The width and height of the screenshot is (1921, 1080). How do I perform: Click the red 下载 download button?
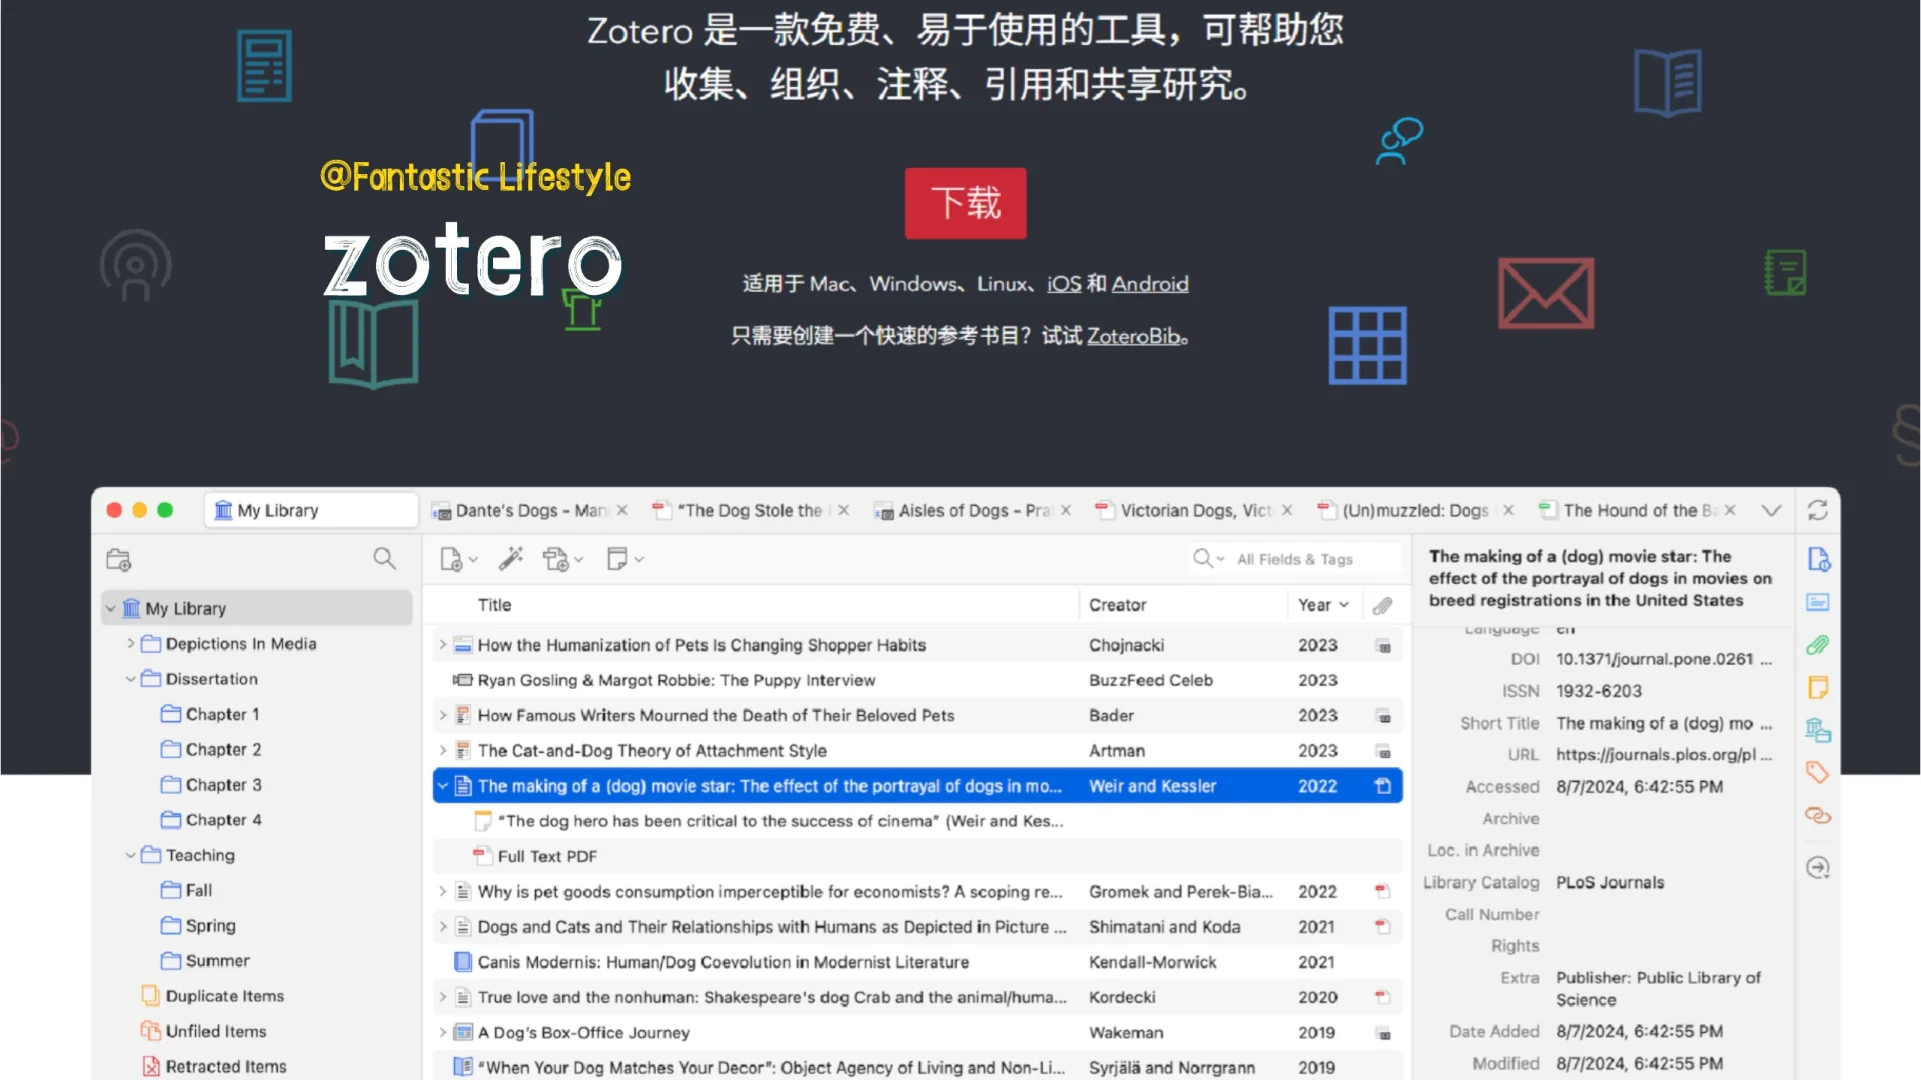965,203
